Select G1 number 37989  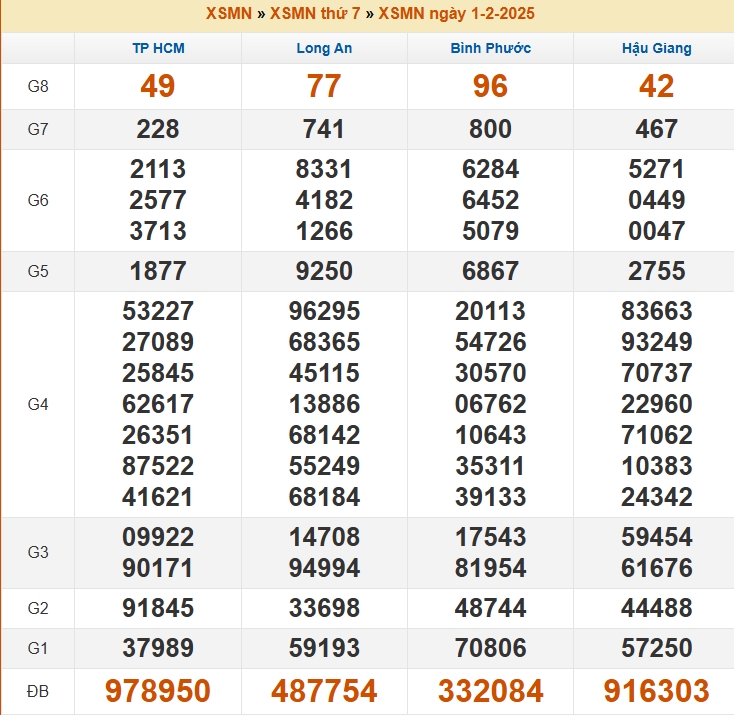[158, 648]
